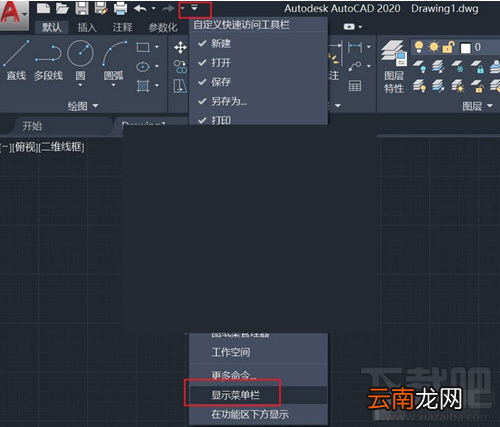This screenshot has height=427, width=500.
Task: Choose 工作空间 menu entry
Action: click(x=258, y=352)
